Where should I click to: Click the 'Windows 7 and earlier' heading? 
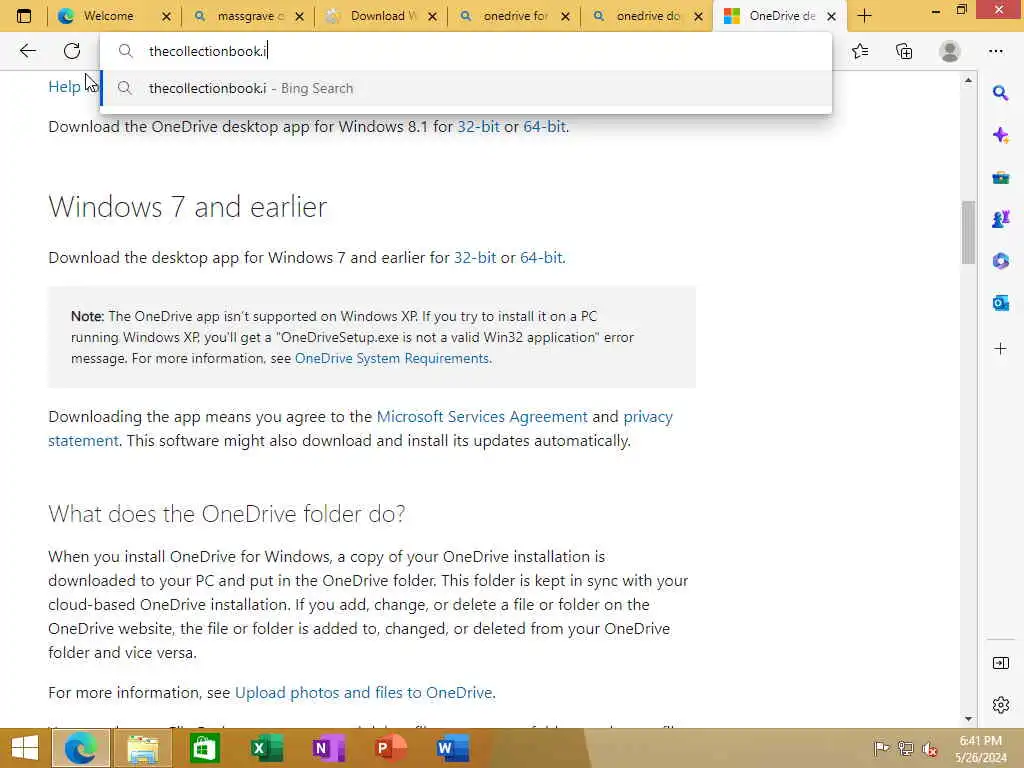pos(187,207)
